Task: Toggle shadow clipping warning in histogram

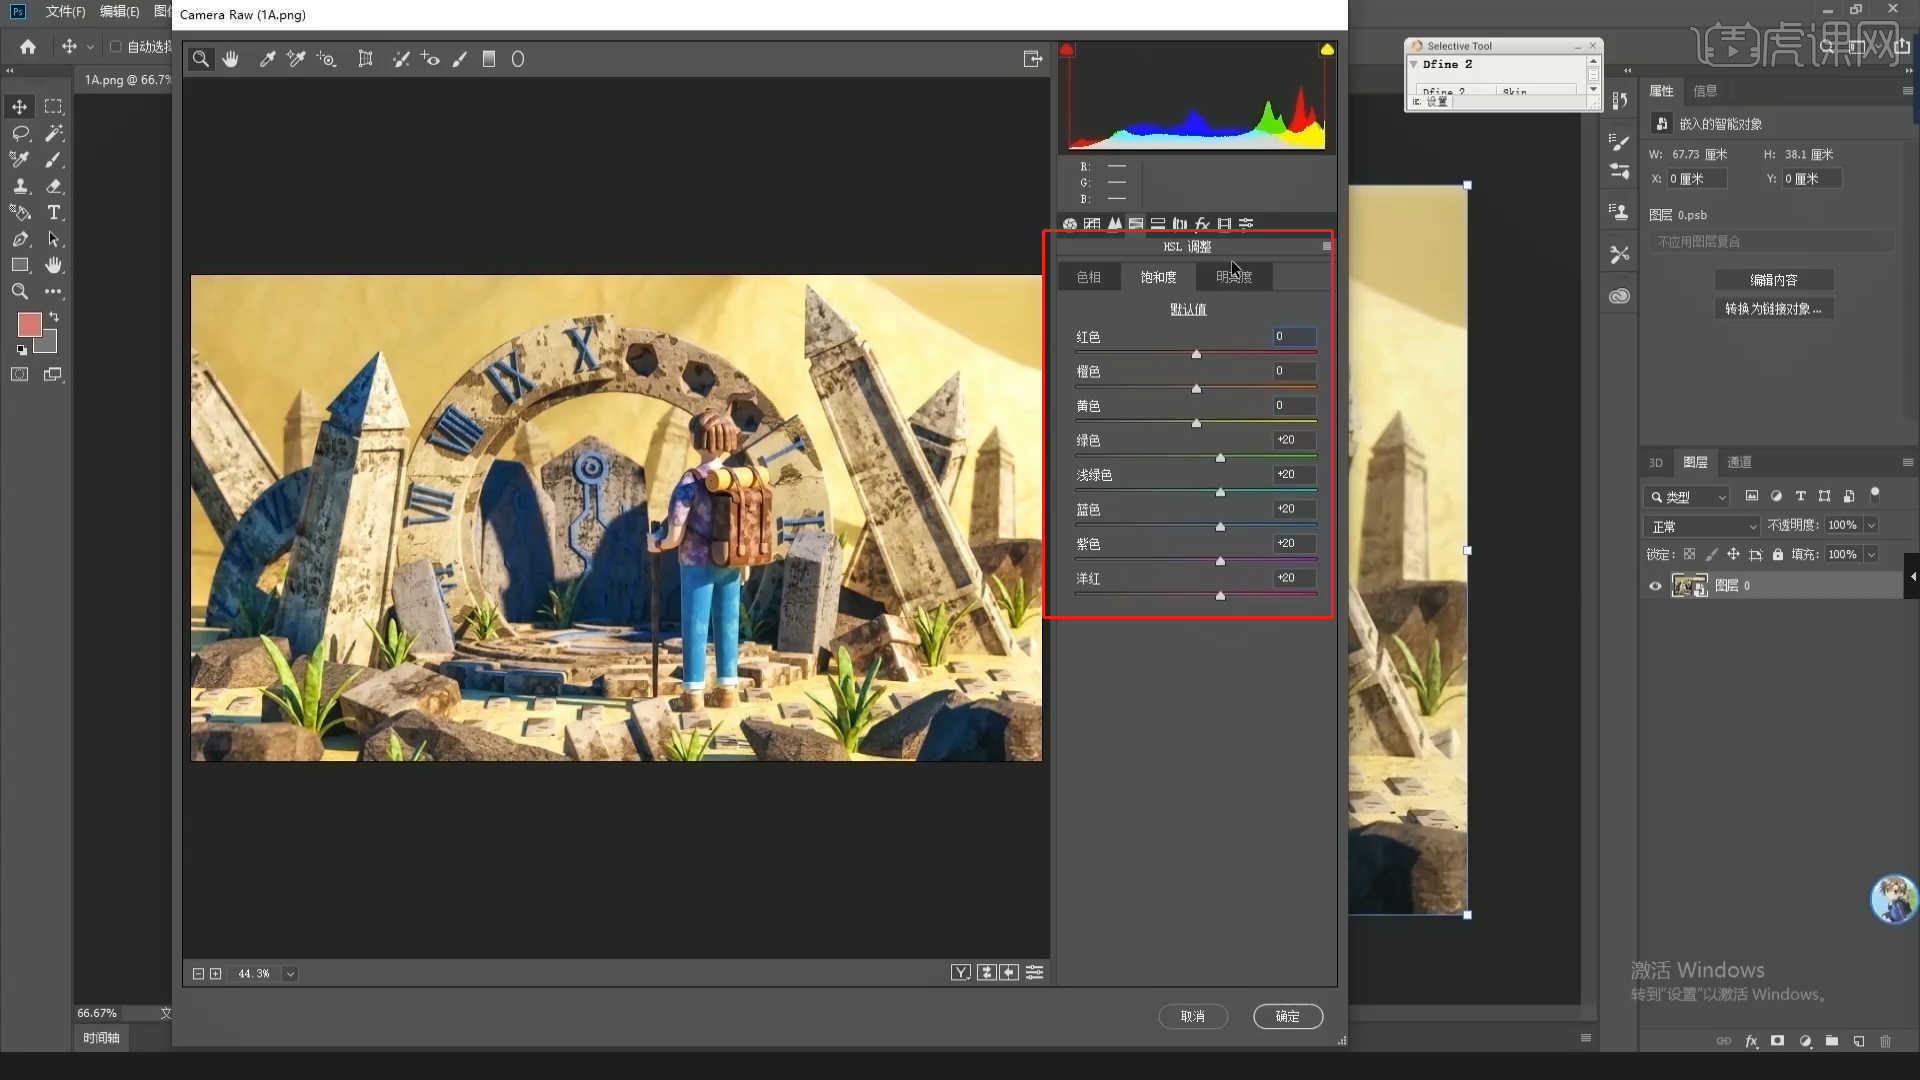Action: pos(1067,49)
